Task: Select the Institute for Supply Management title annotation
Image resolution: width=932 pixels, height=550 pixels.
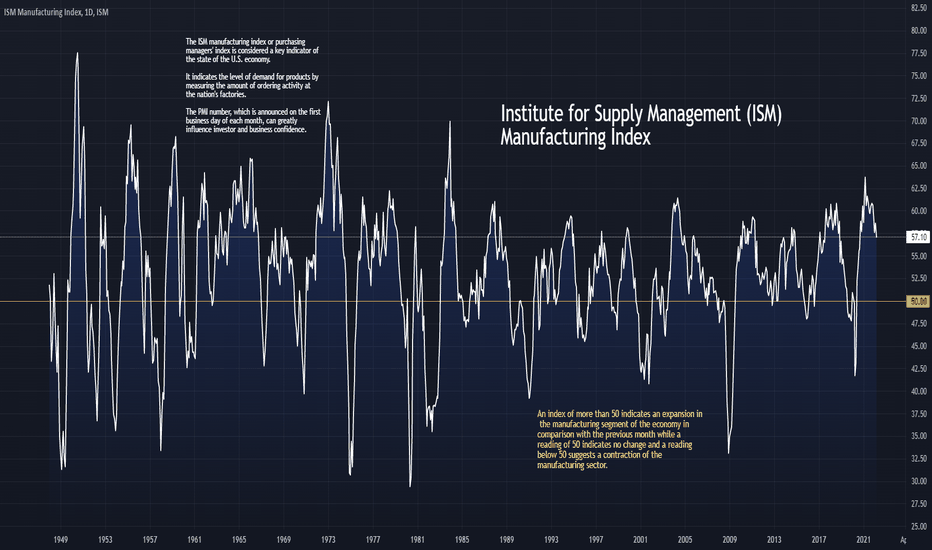Action: [x=641, y=125]
